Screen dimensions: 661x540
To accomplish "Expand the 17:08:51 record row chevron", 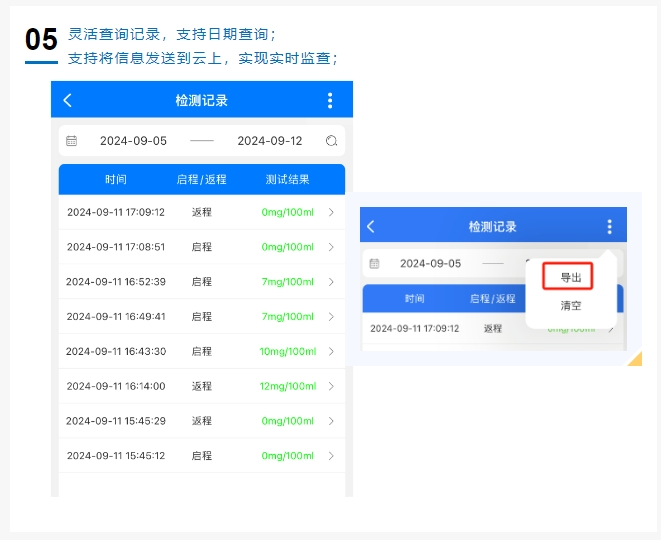I will point(331,247).
